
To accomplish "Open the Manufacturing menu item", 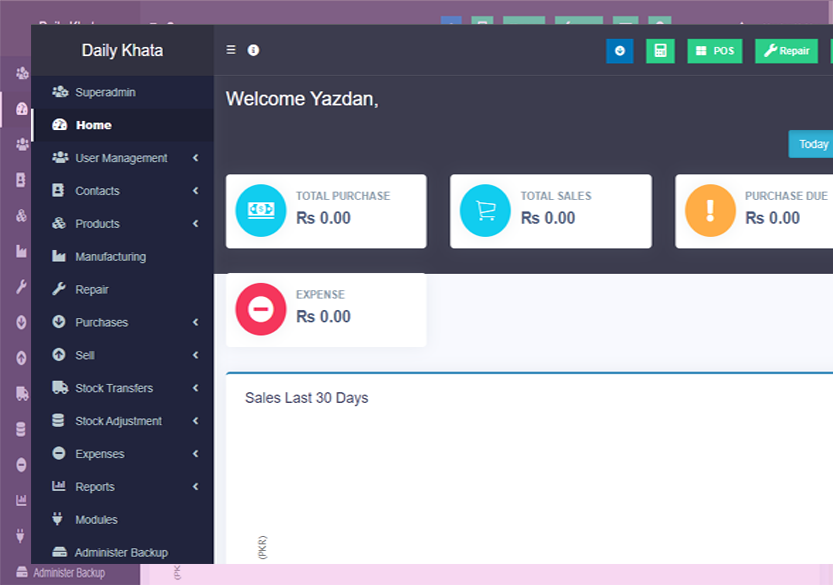I will coord(110,257).
